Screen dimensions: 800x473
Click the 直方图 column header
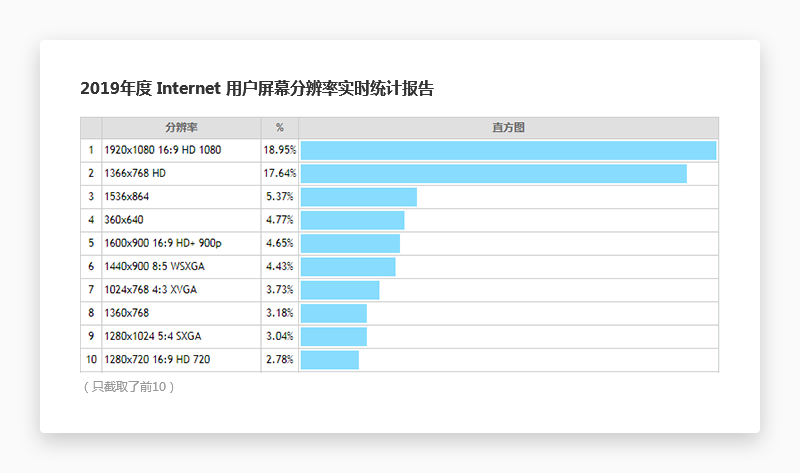point(508,128)
